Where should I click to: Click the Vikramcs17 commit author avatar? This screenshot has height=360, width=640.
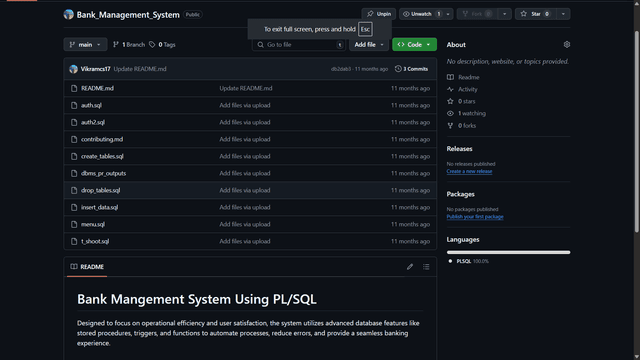click(x=73, y=69)
